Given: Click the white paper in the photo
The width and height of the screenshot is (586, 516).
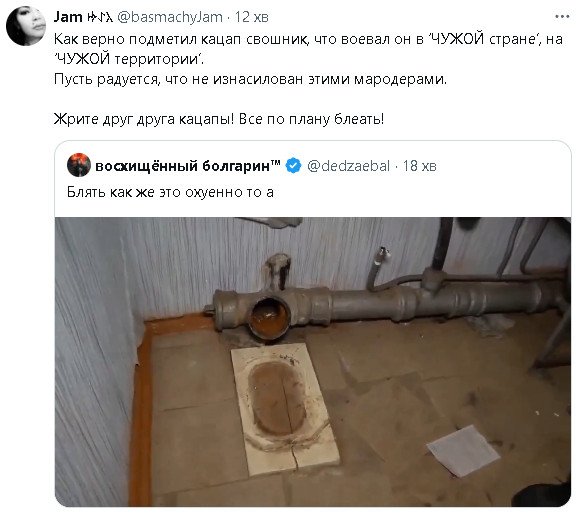Looking at the screenshot, I should click(x=463, y=451).
